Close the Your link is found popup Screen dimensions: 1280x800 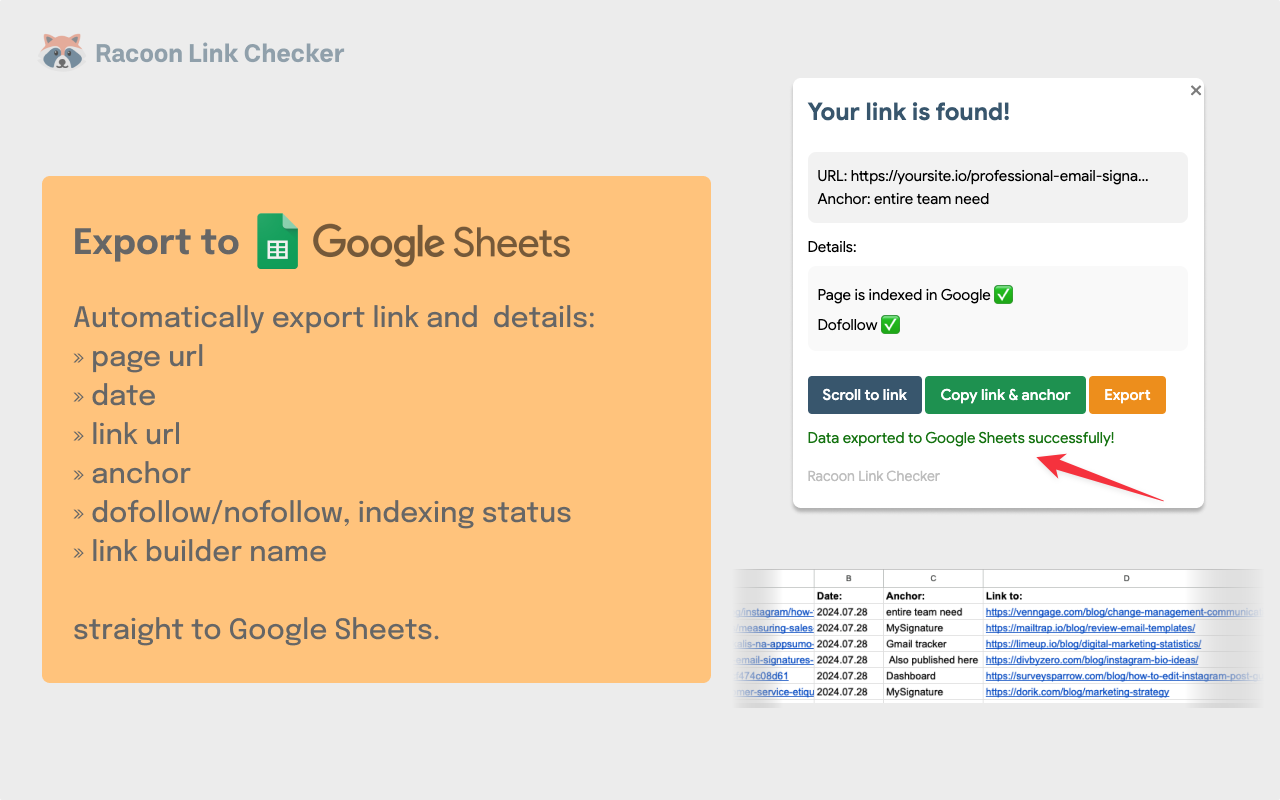point(1195,90)
